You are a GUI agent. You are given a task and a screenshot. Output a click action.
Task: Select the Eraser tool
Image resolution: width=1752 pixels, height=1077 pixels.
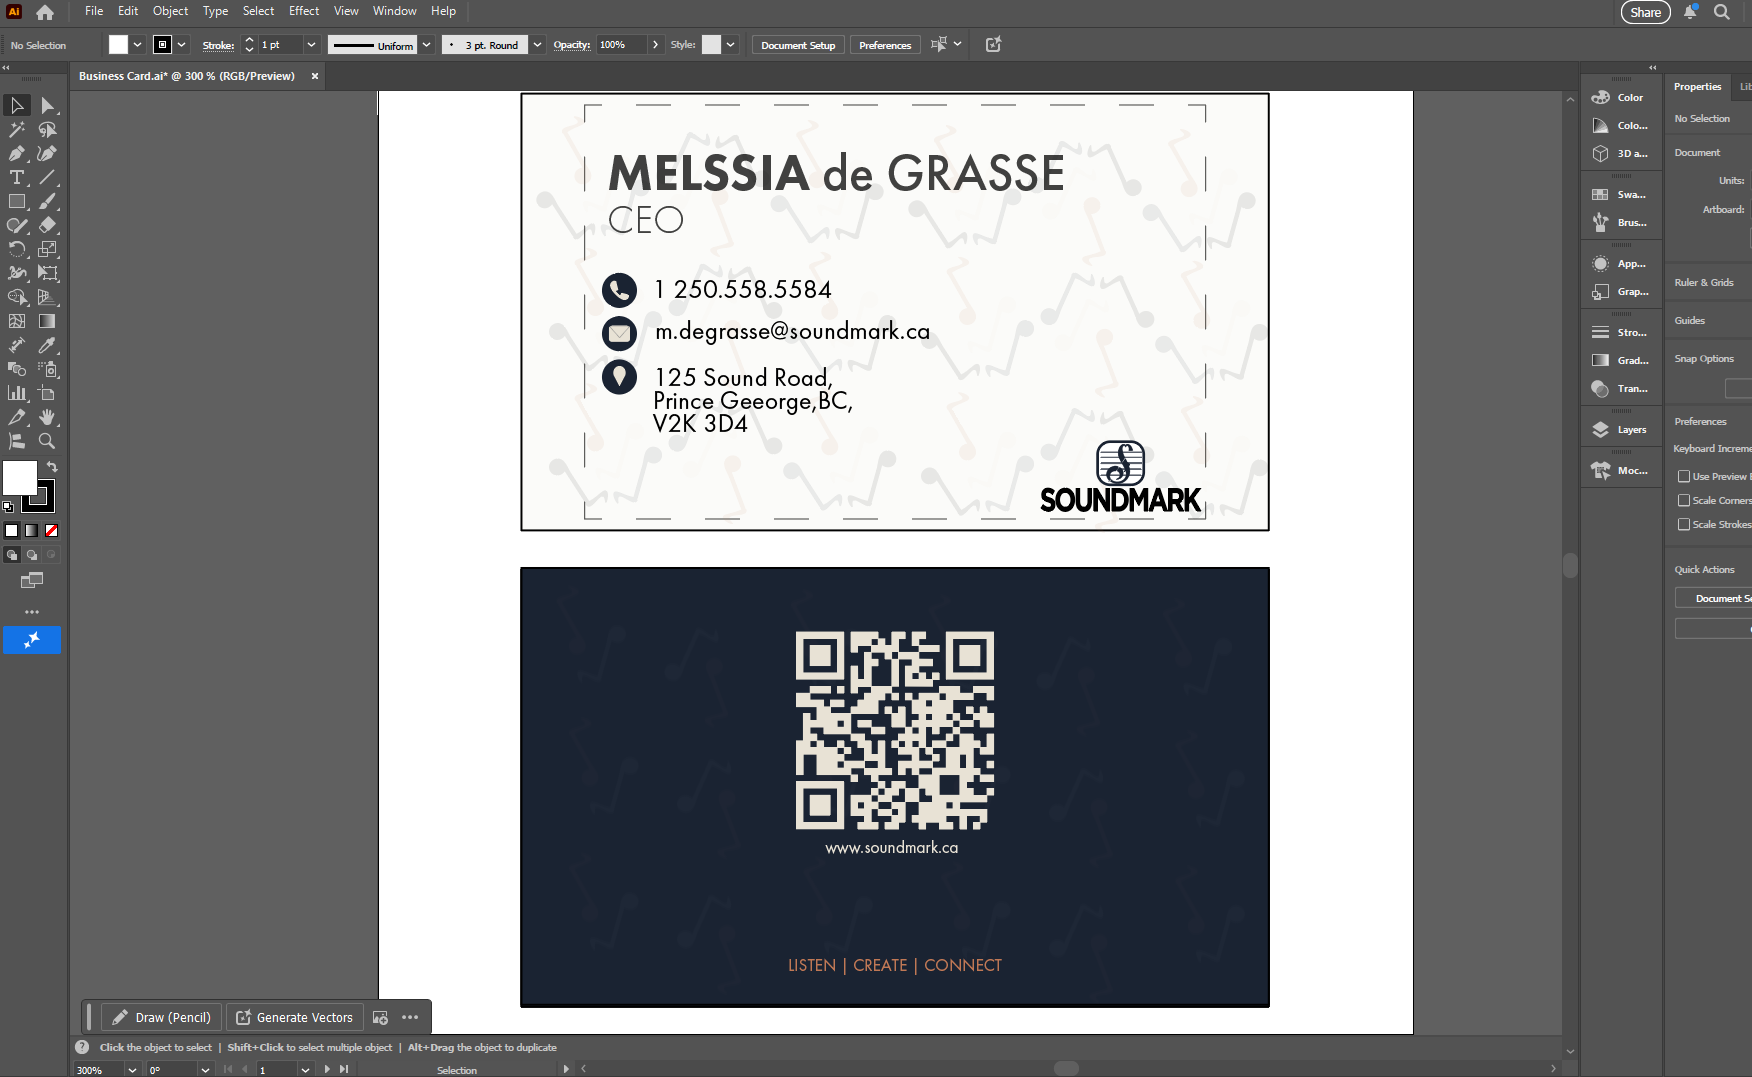47,225
